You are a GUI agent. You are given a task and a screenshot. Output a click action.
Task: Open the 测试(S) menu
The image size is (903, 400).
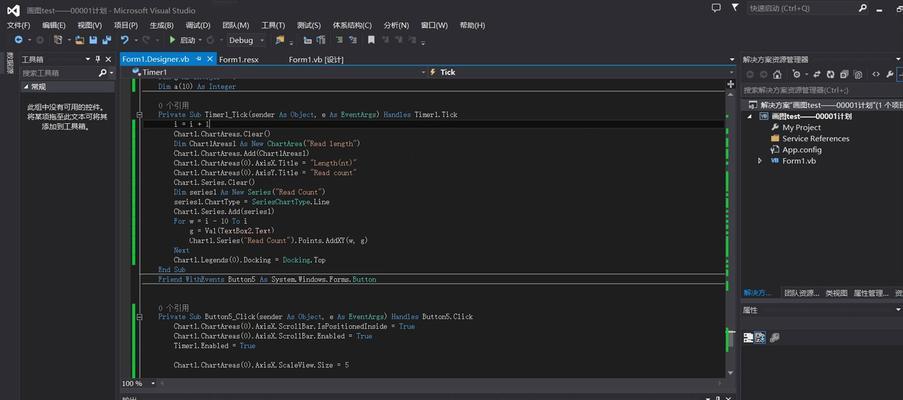309,25
